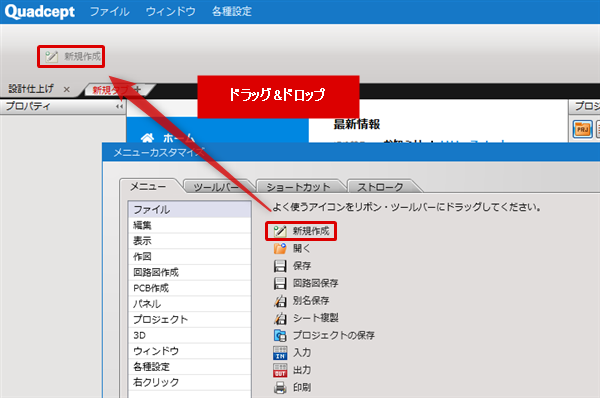Click the 新規作成 pencil icon in the command list

click(x=280, y=231)
